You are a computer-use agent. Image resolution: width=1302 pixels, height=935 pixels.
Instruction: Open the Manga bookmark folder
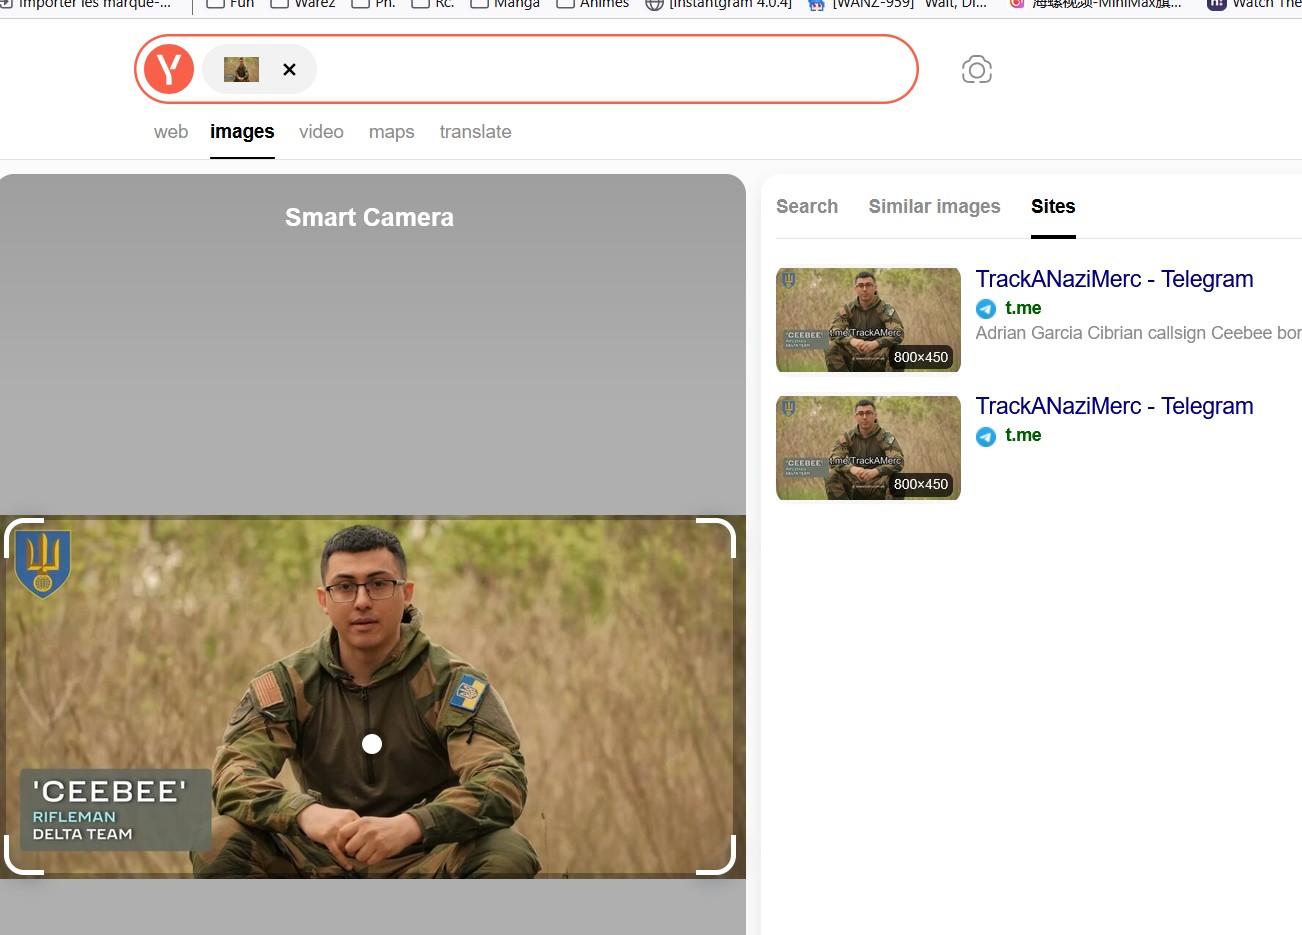505,4
